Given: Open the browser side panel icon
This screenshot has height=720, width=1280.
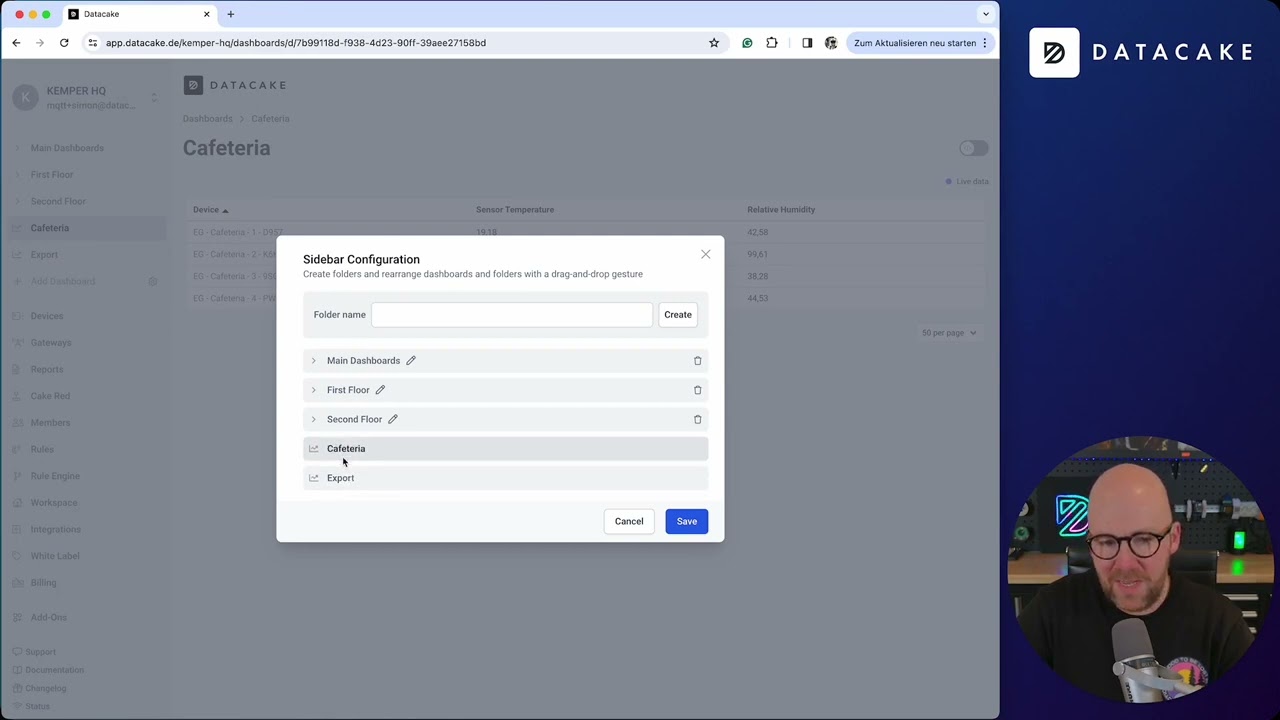Looking at the screenshot, I should (x=807, y=43).
